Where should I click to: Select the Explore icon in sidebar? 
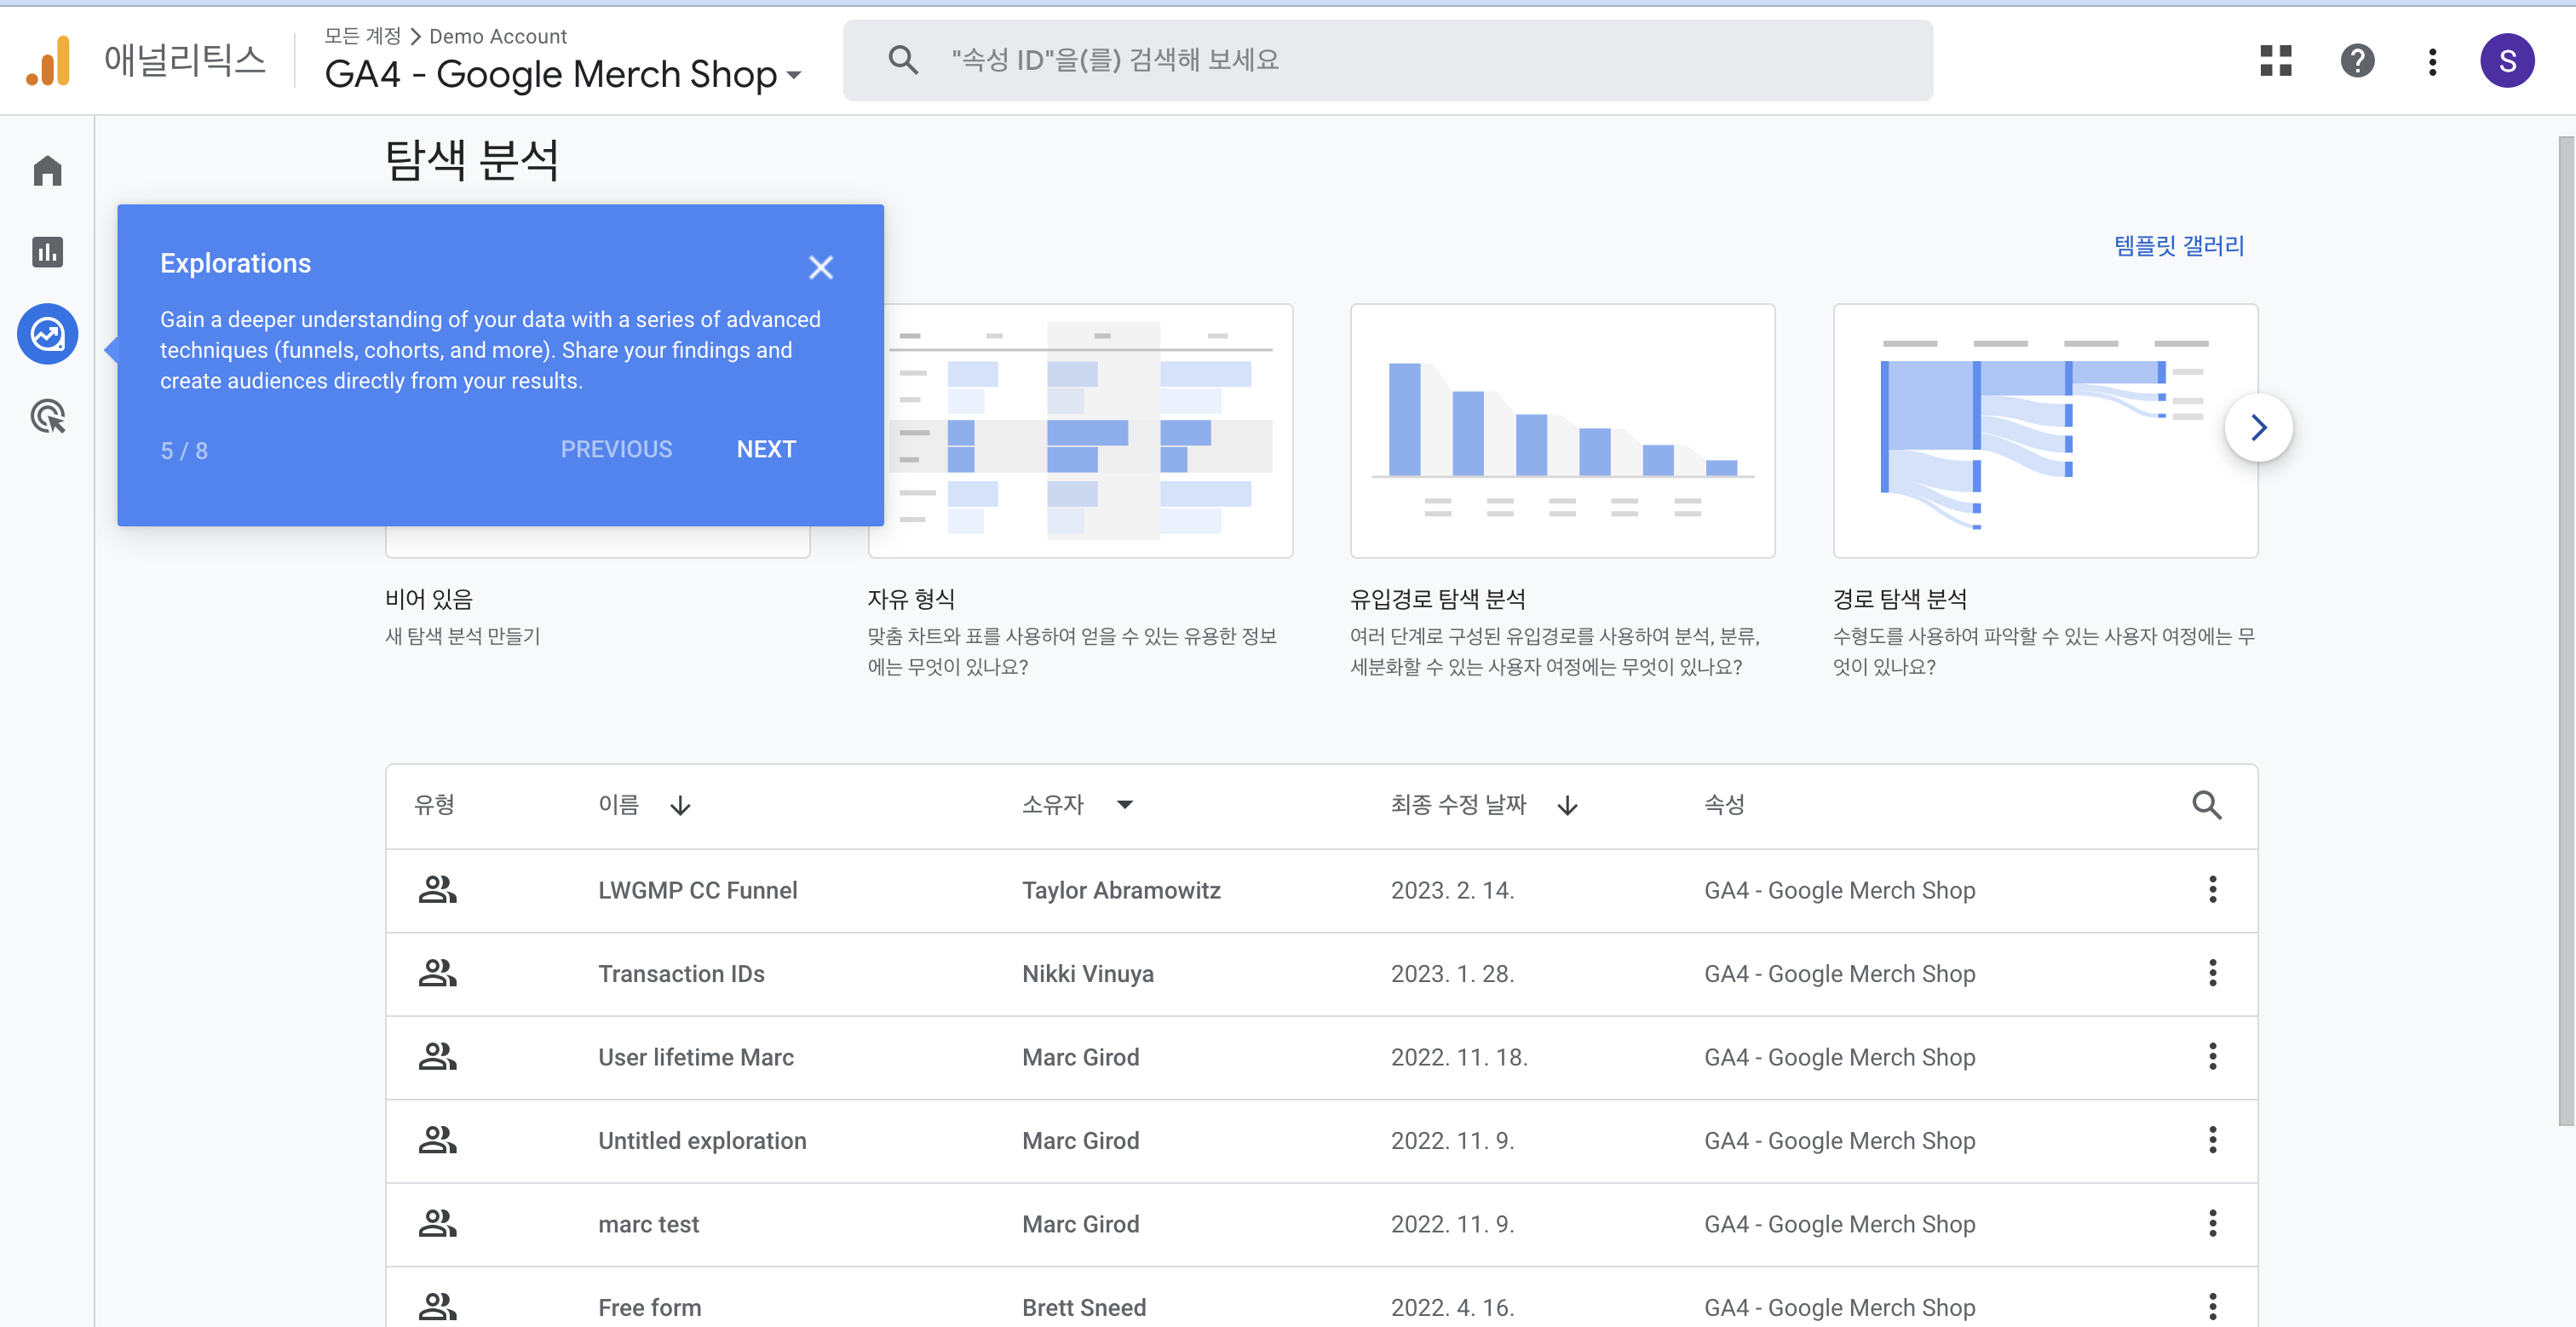click(47, 334)
